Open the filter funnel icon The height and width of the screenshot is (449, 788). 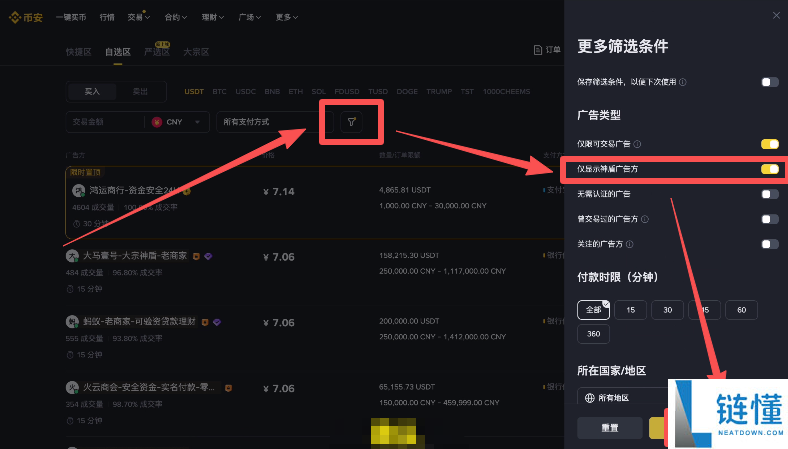pyautogui.click(x=351, y=122)
